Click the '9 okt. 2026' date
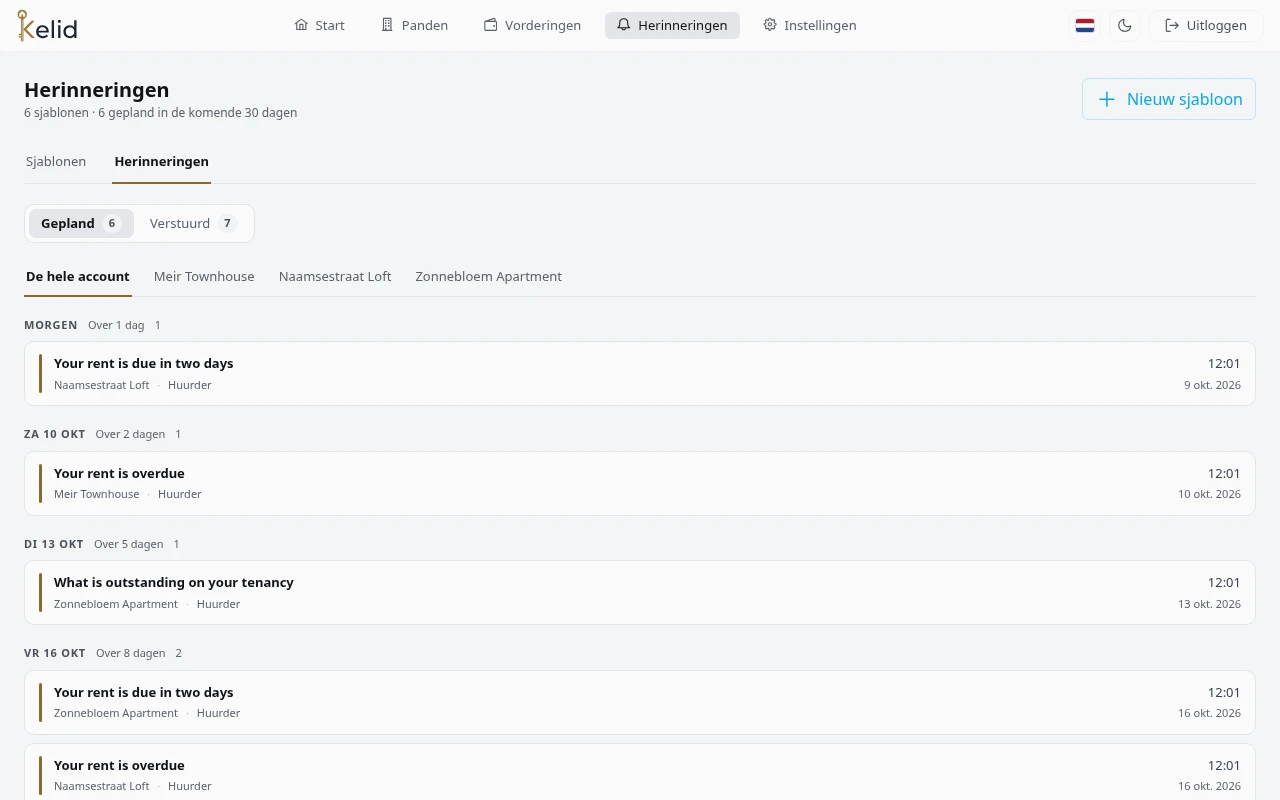Image resolution: width=1280 pixels, height=800 pixels. (x=1212, y=386)
